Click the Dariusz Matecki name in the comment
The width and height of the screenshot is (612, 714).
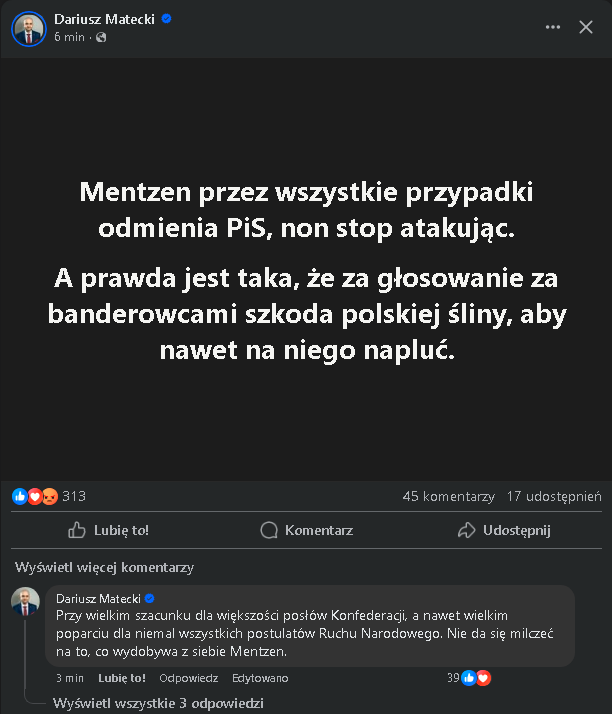(x=98, y=598)
